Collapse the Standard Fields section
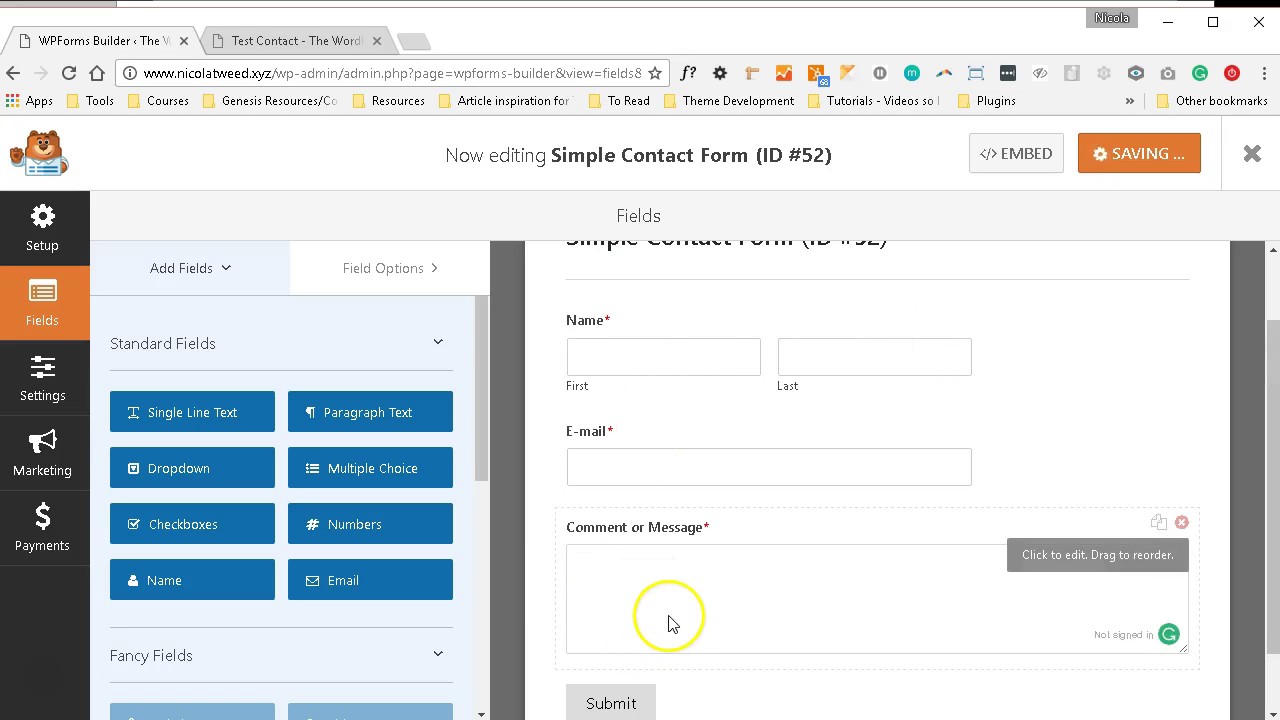1280x720 pixels. [x=438, y=343]
